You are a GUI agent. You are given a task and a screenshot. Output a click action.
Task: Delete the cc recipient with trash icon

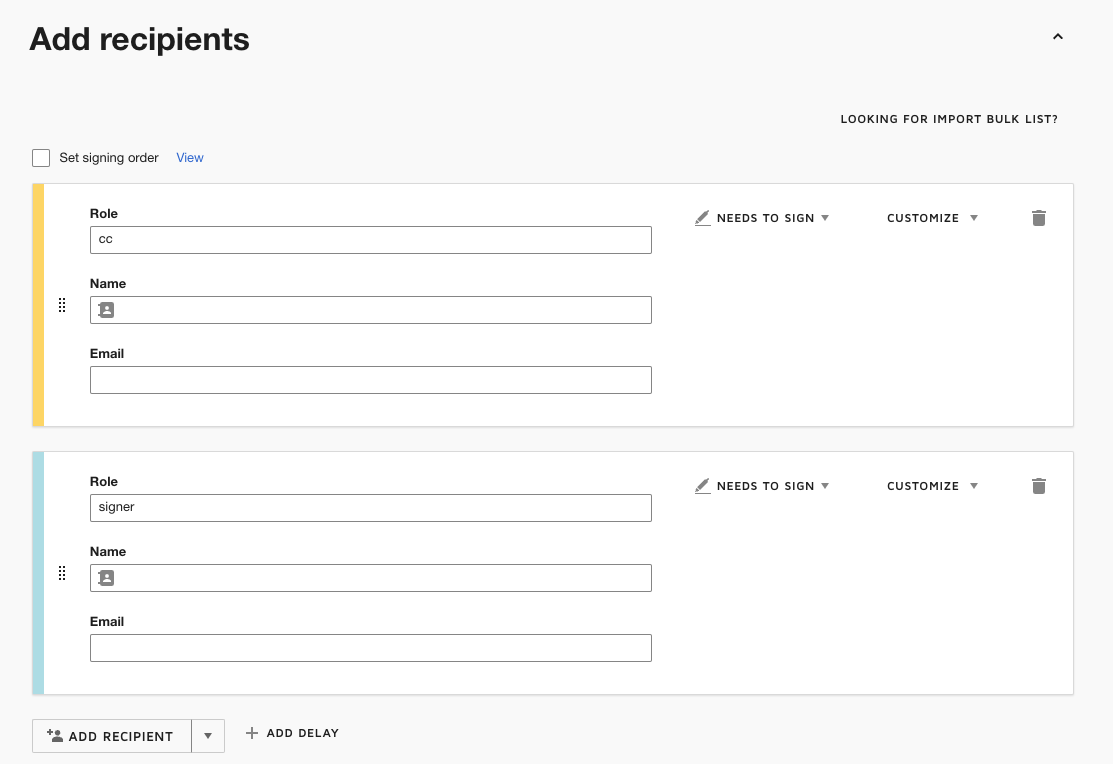(x=1038, y=218)
